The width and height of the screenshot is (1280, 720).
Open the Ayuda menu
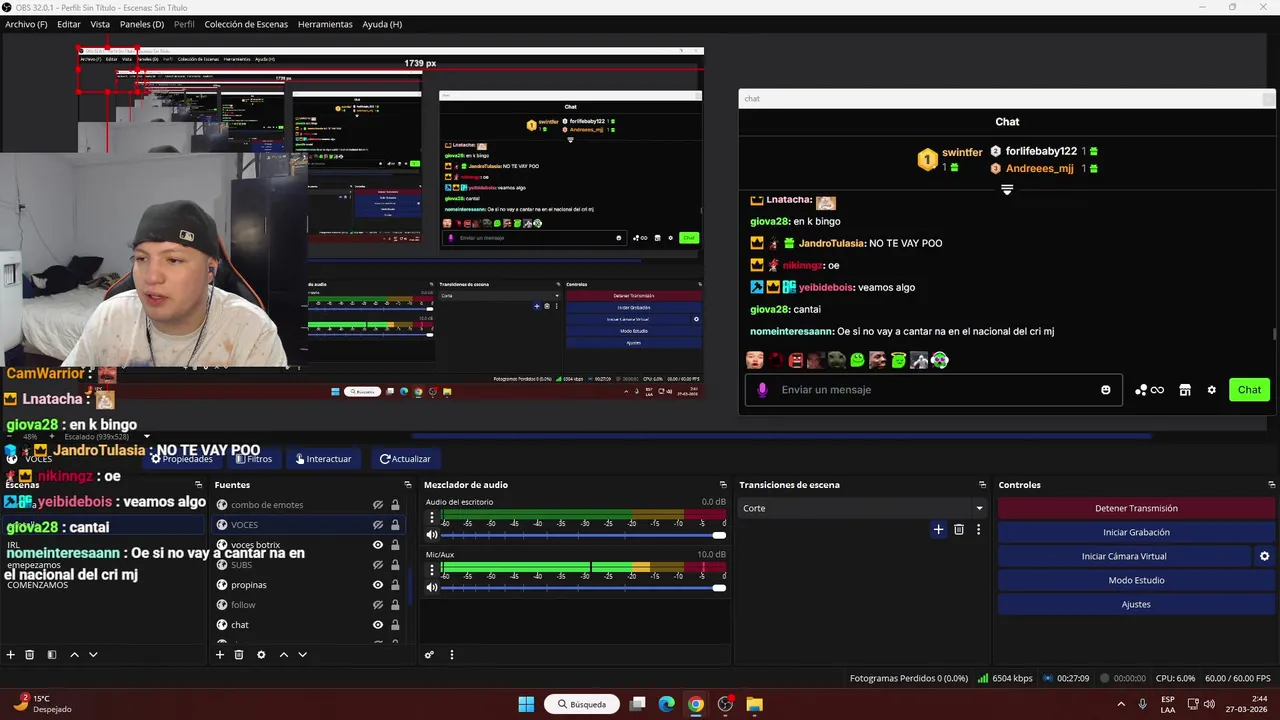[382, 24]
